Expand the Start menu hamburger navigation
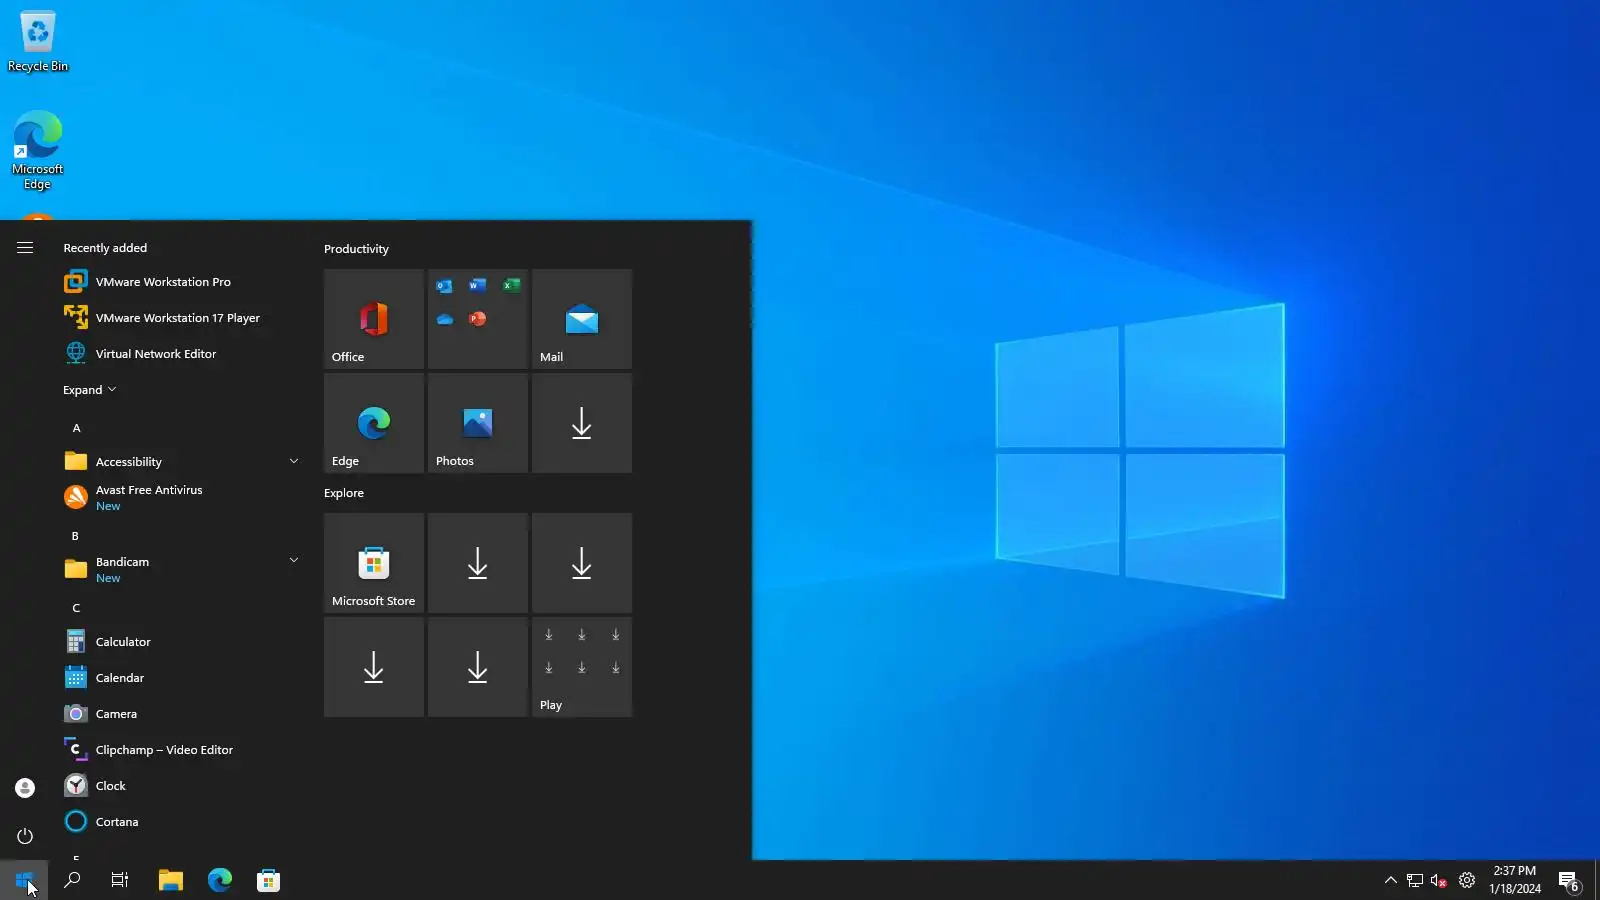This screenshot has height=900, width=1600. (x=25, y=248)
